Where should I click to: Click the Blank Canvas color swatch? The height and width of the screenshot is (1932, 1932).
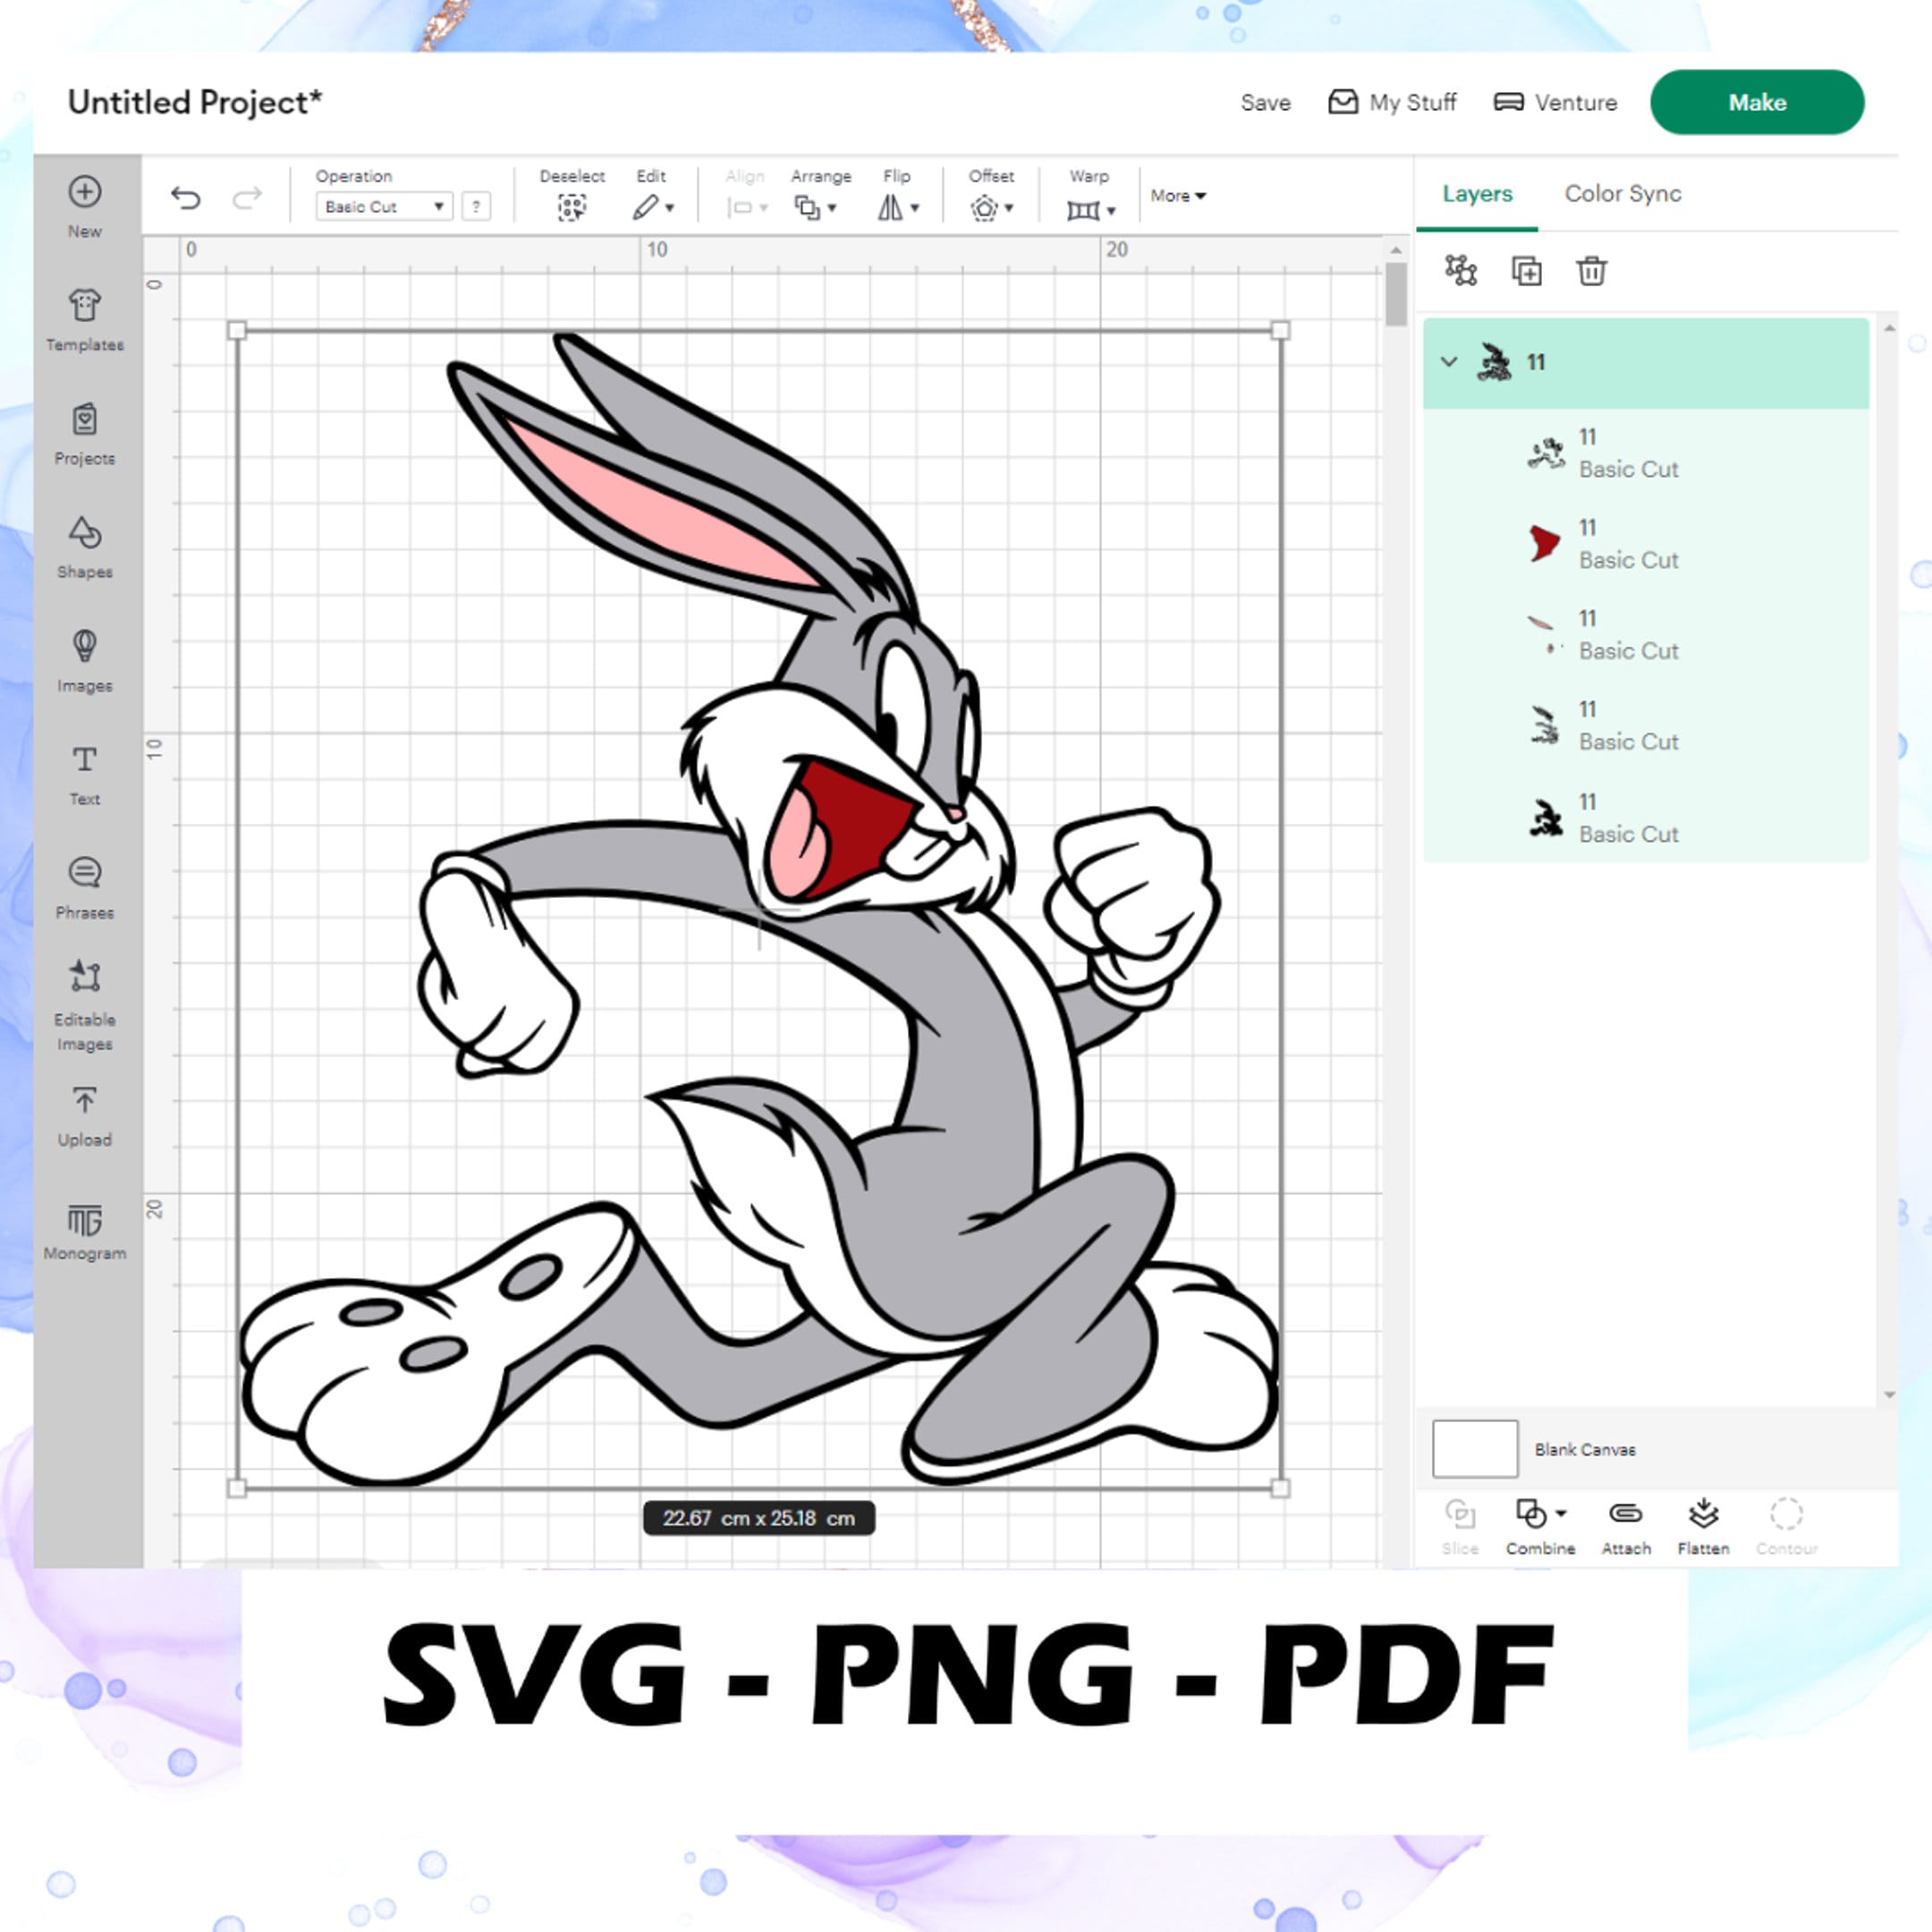(1475, 1448)
